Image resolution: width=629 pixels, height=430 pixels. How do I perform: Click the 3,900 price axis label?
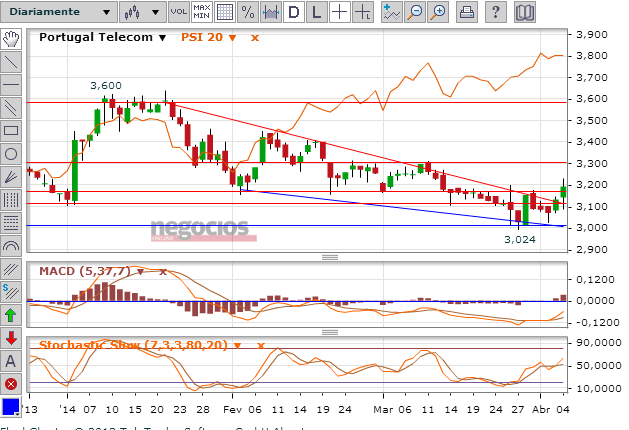click(592, 34)
